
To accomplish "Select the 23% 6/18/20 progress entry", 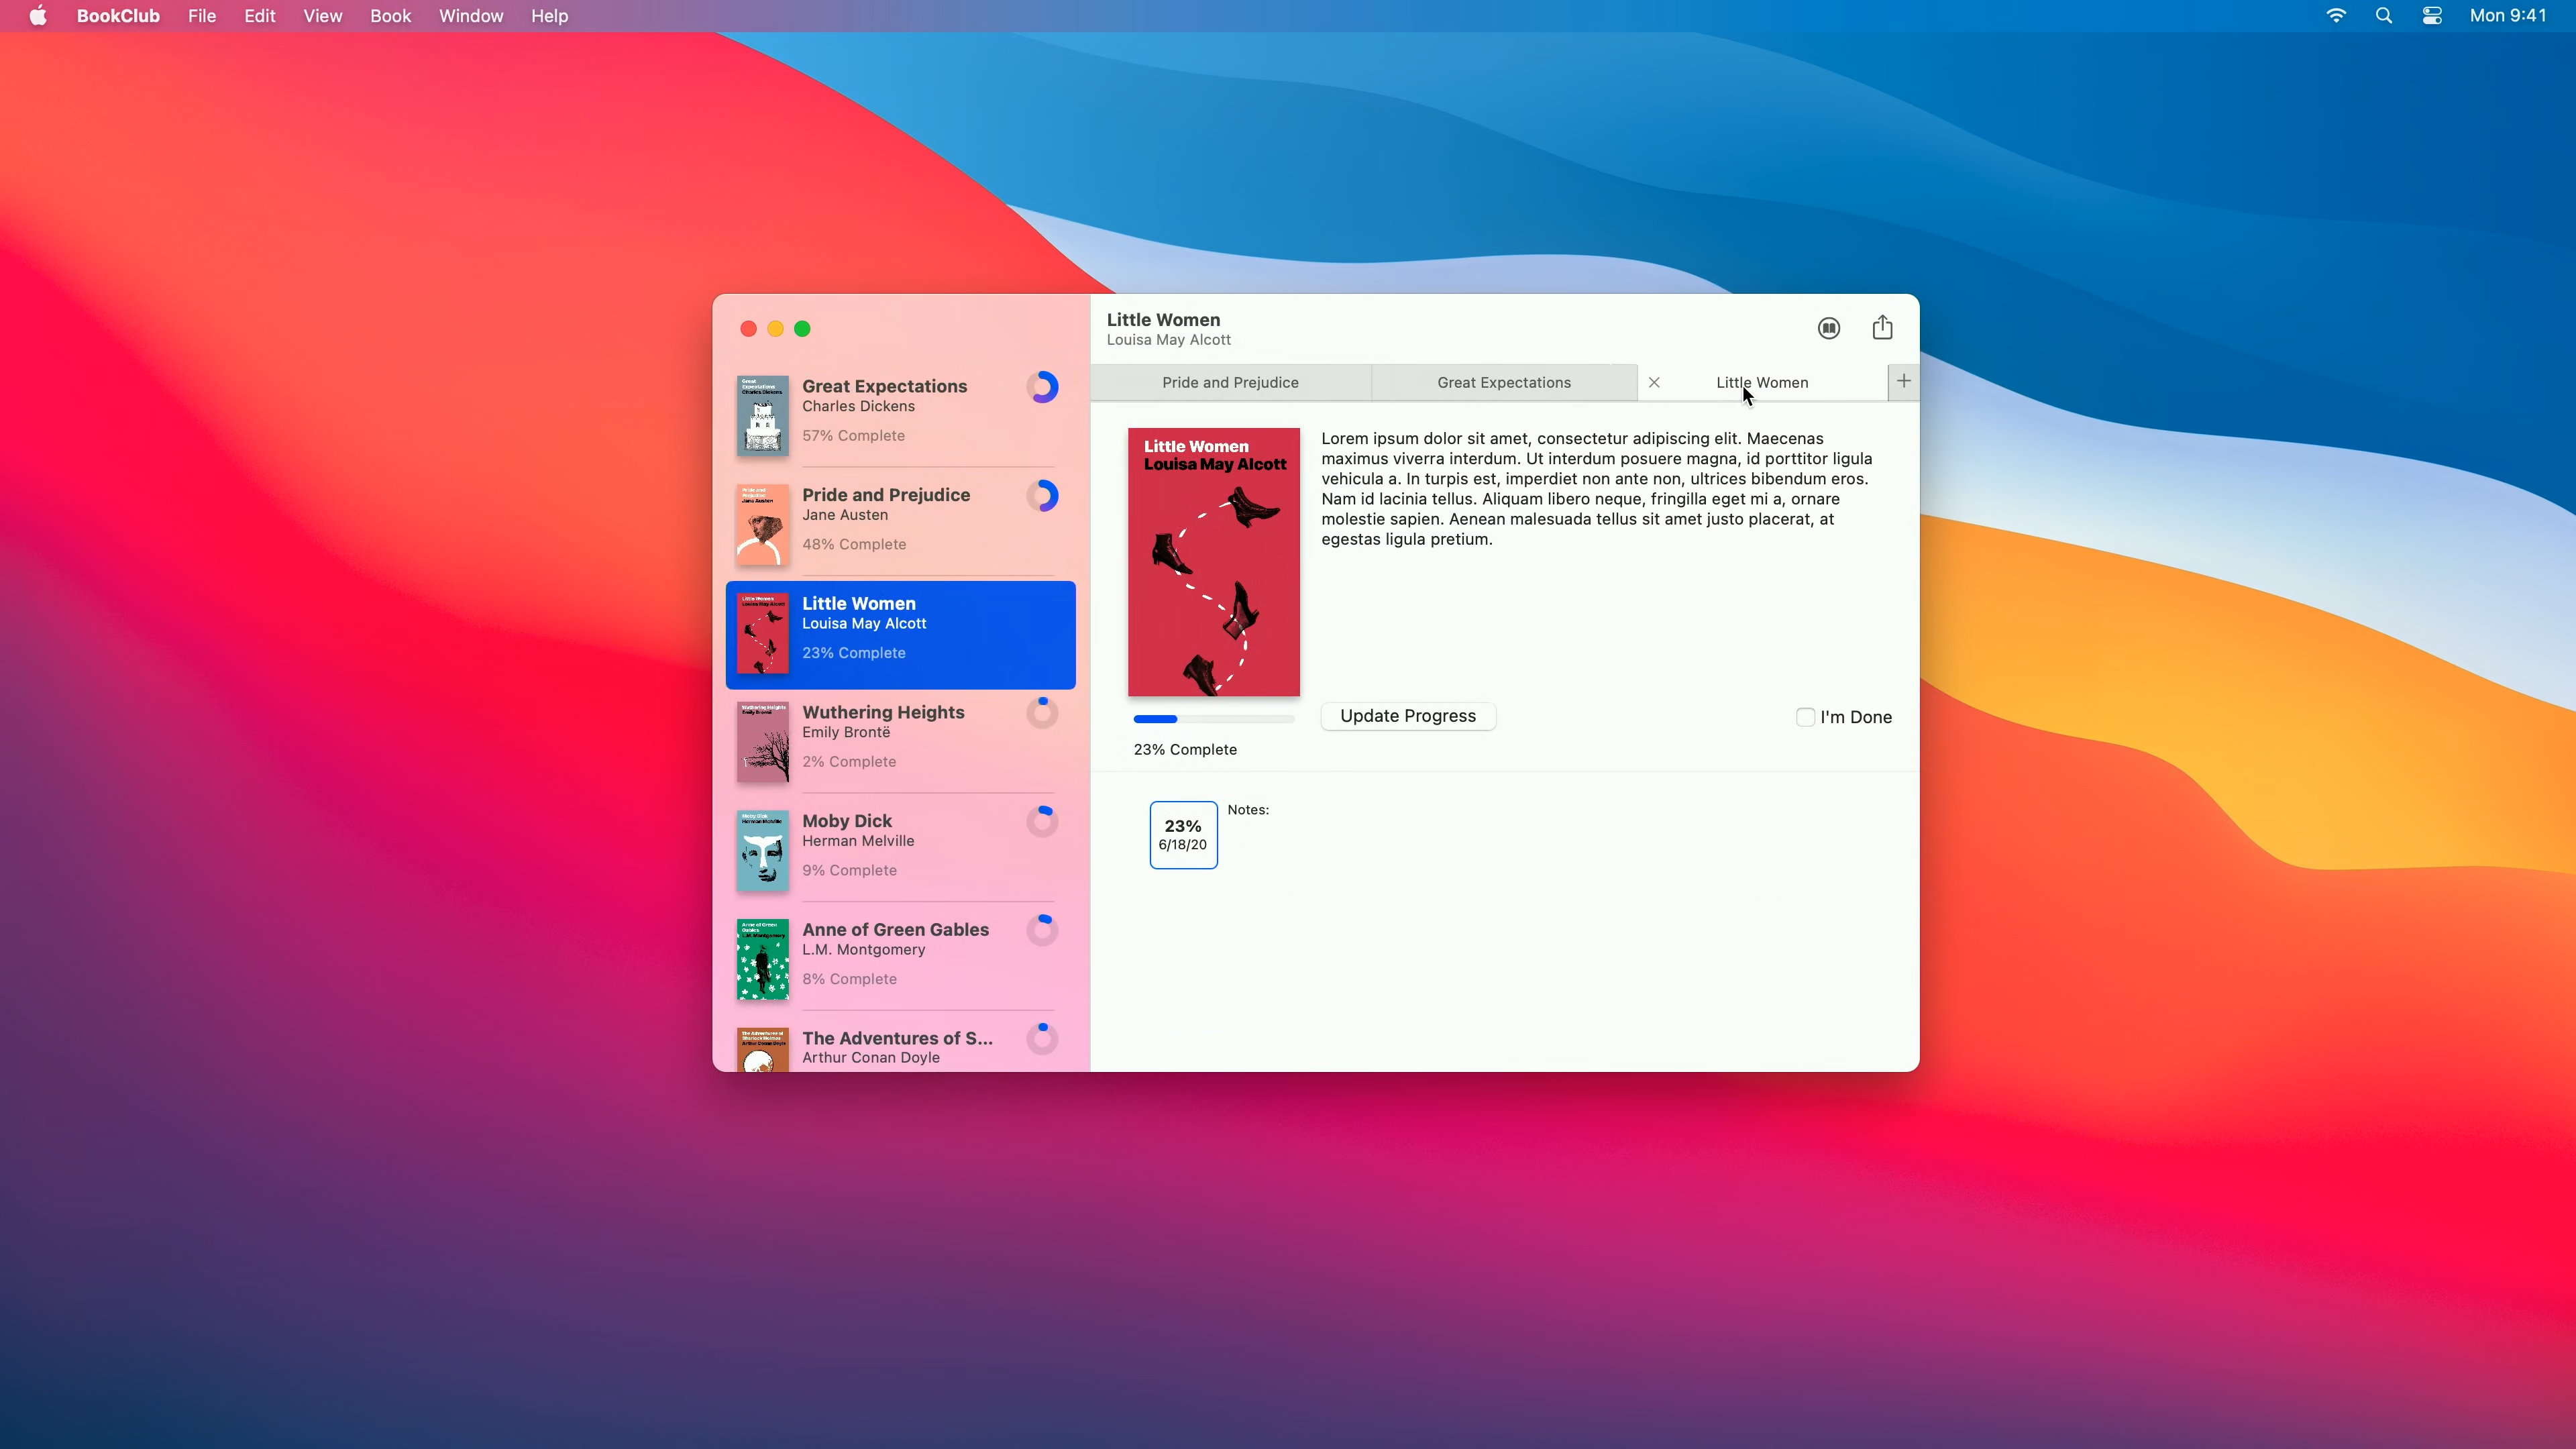I will coord(1183,835).
